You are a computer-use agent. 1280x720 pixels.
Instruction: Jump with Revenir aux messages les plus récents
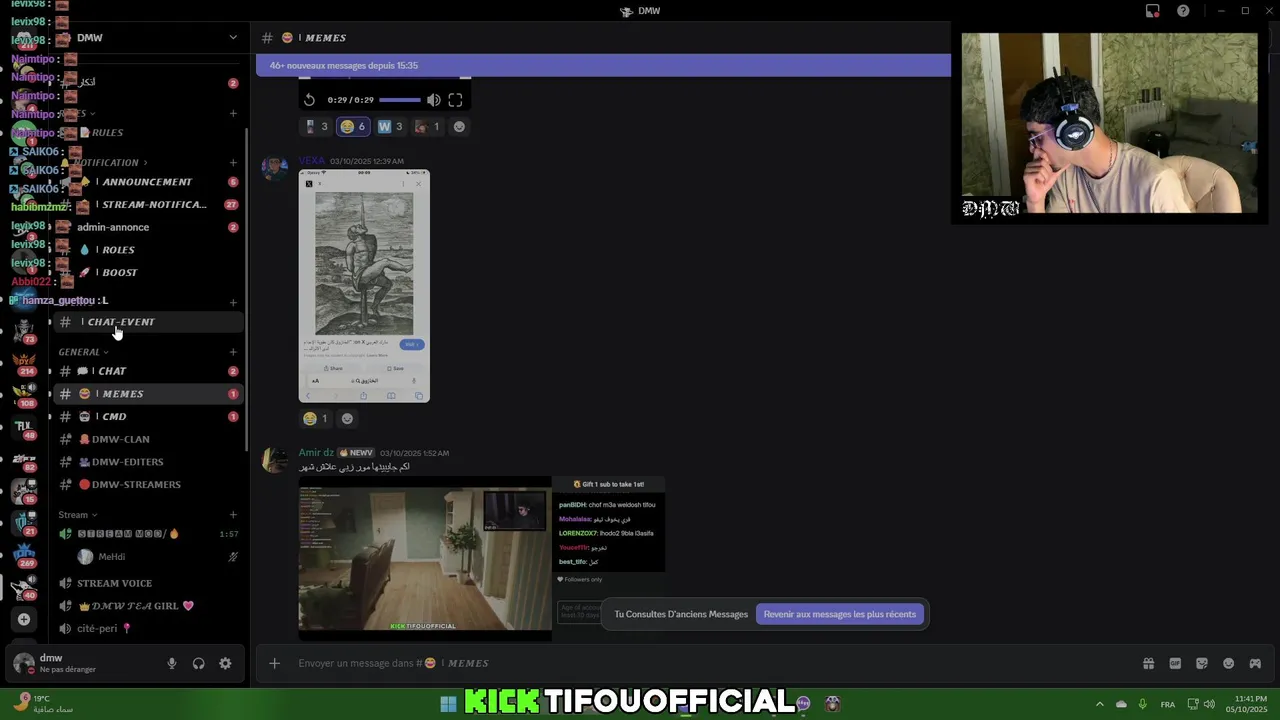click(840, 614)
